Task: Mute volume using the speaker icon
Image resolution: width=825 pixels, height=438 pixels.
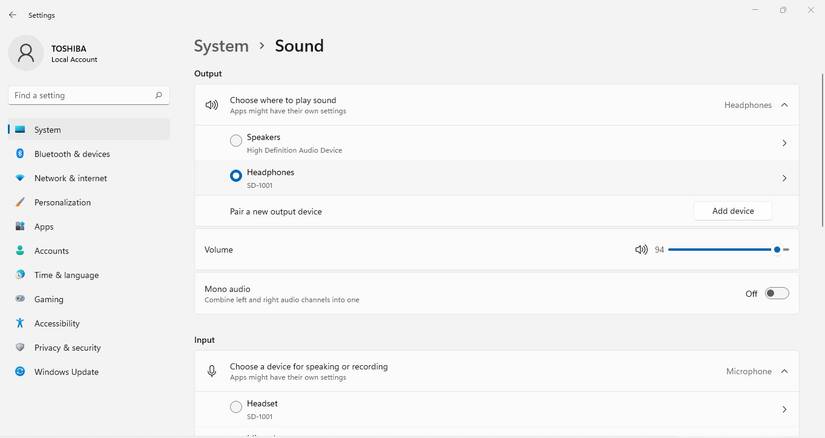Action: [x=641, y=250]
